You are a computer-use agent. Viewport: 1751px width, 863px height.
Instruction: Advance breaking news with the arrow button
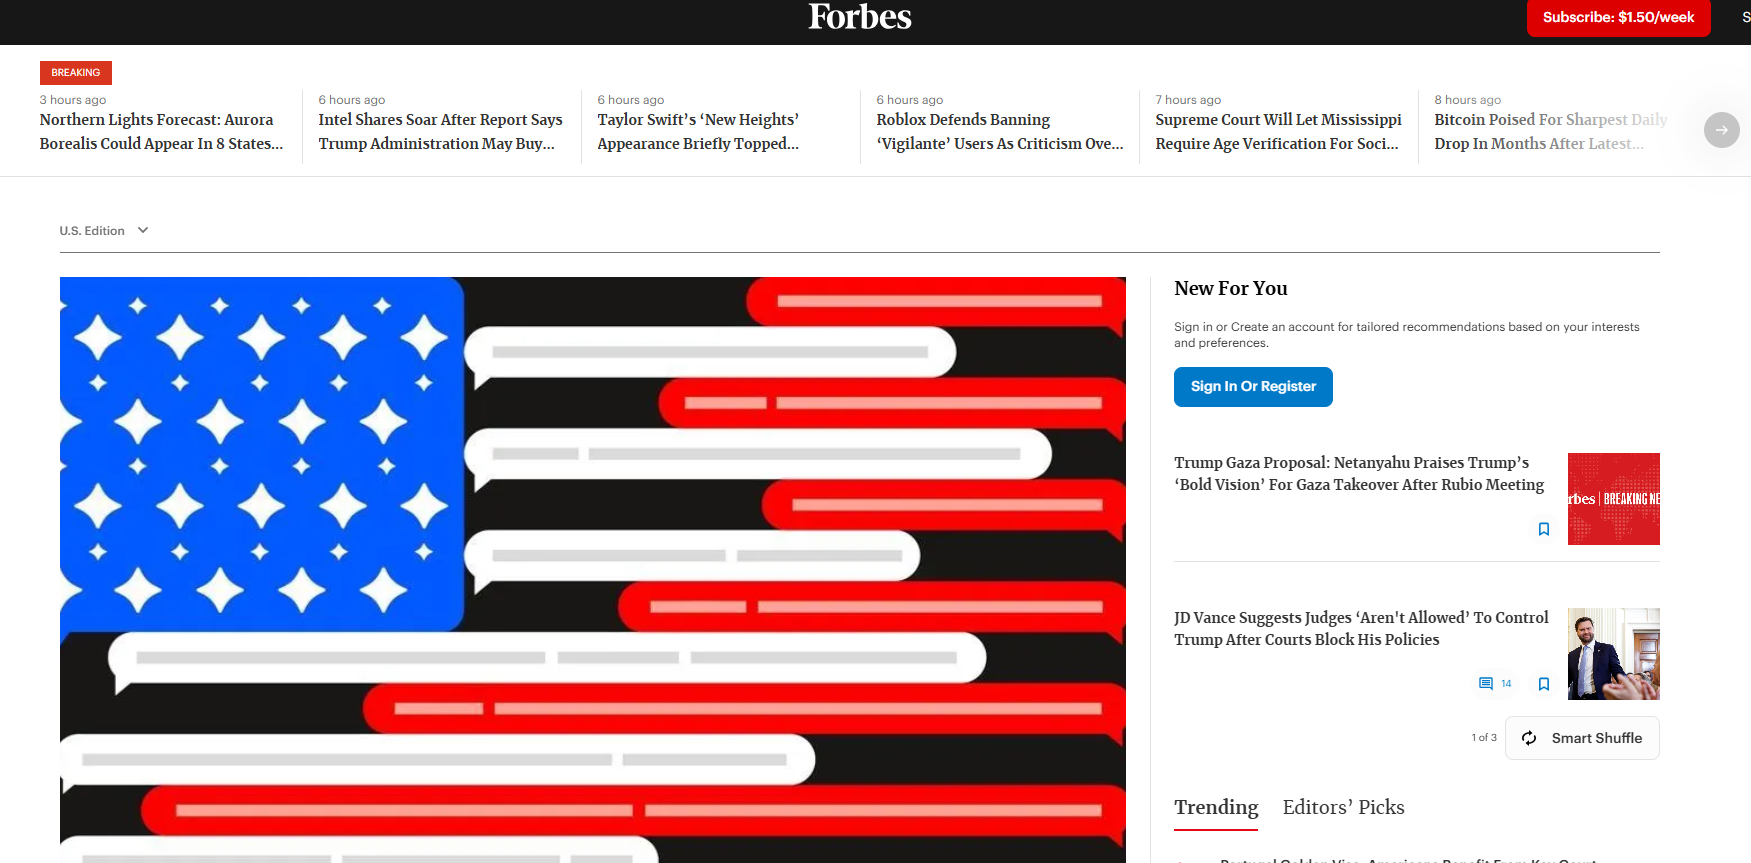point(1721,130)
